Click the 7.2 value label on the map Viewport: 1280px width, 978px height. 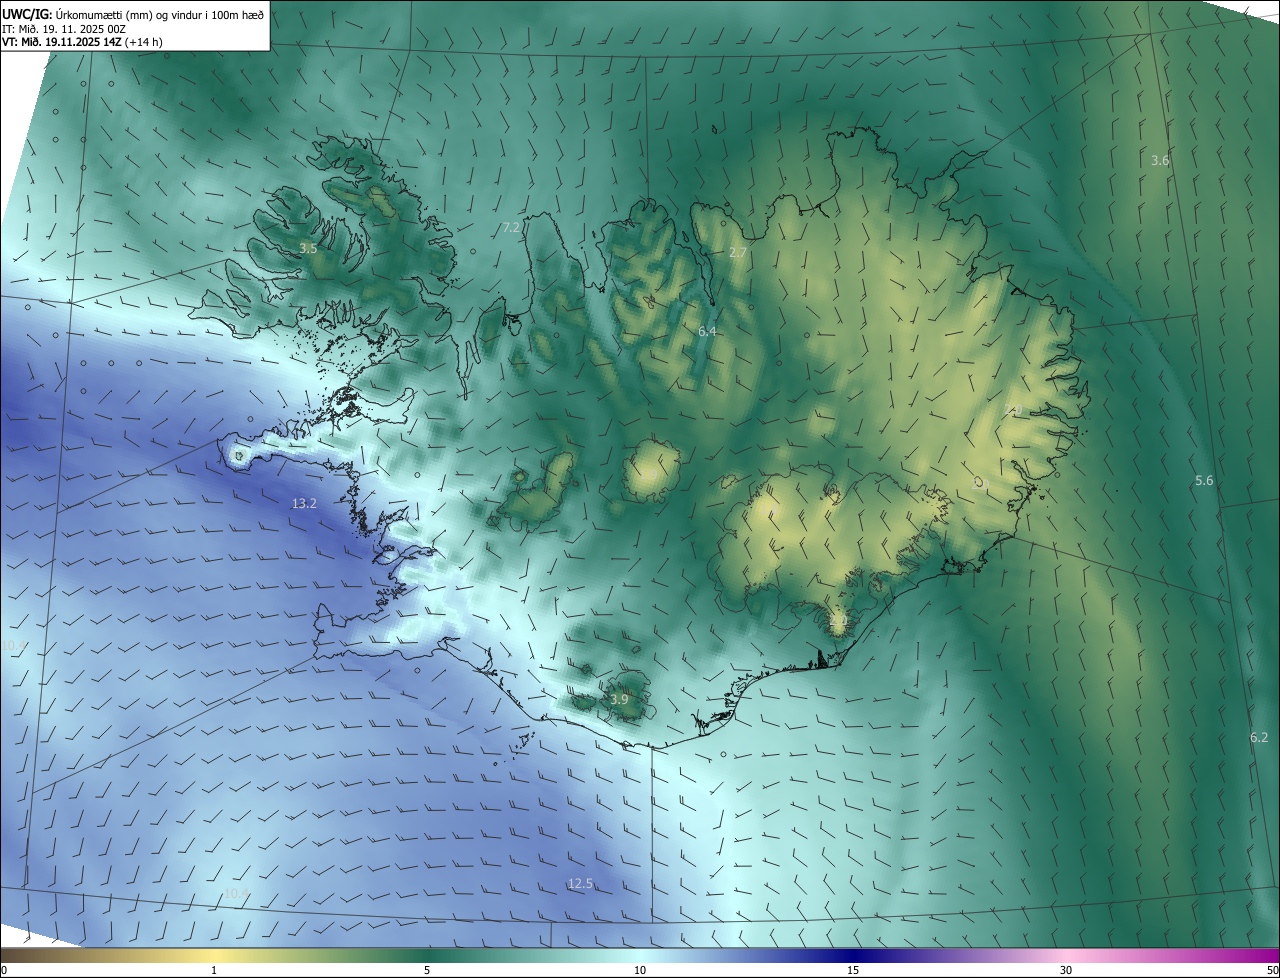(511, 228)
